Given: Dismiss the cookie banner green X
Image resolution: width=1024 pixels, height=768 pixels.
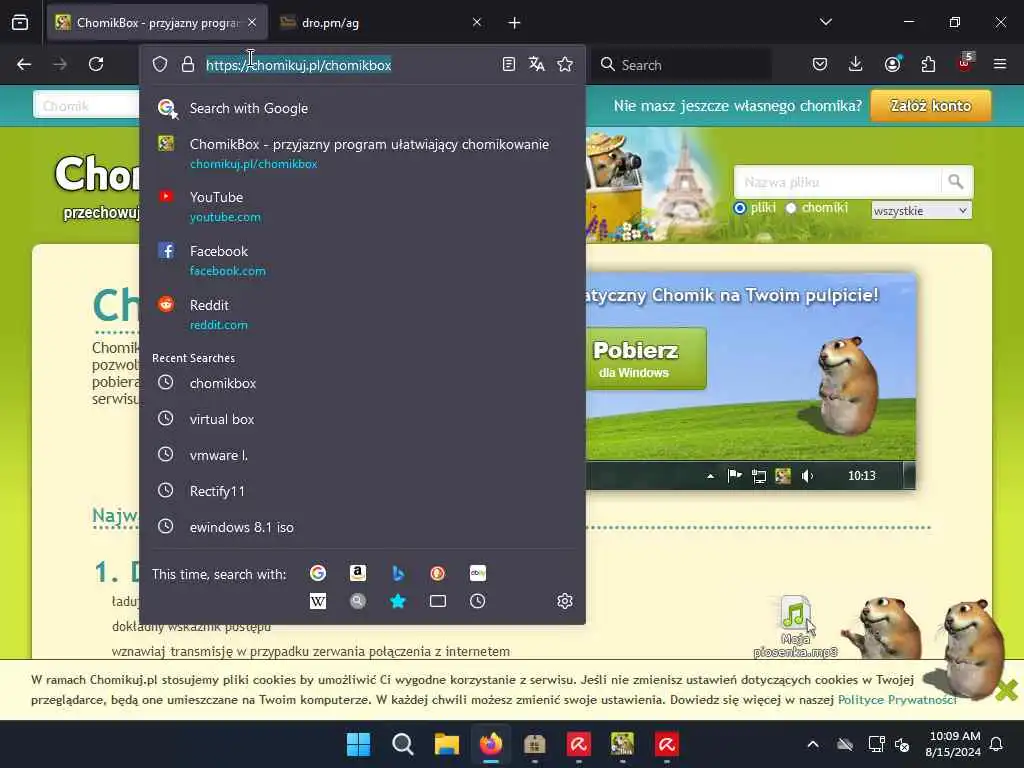Looking at the screenshot, I should (x=1006, y=690).
